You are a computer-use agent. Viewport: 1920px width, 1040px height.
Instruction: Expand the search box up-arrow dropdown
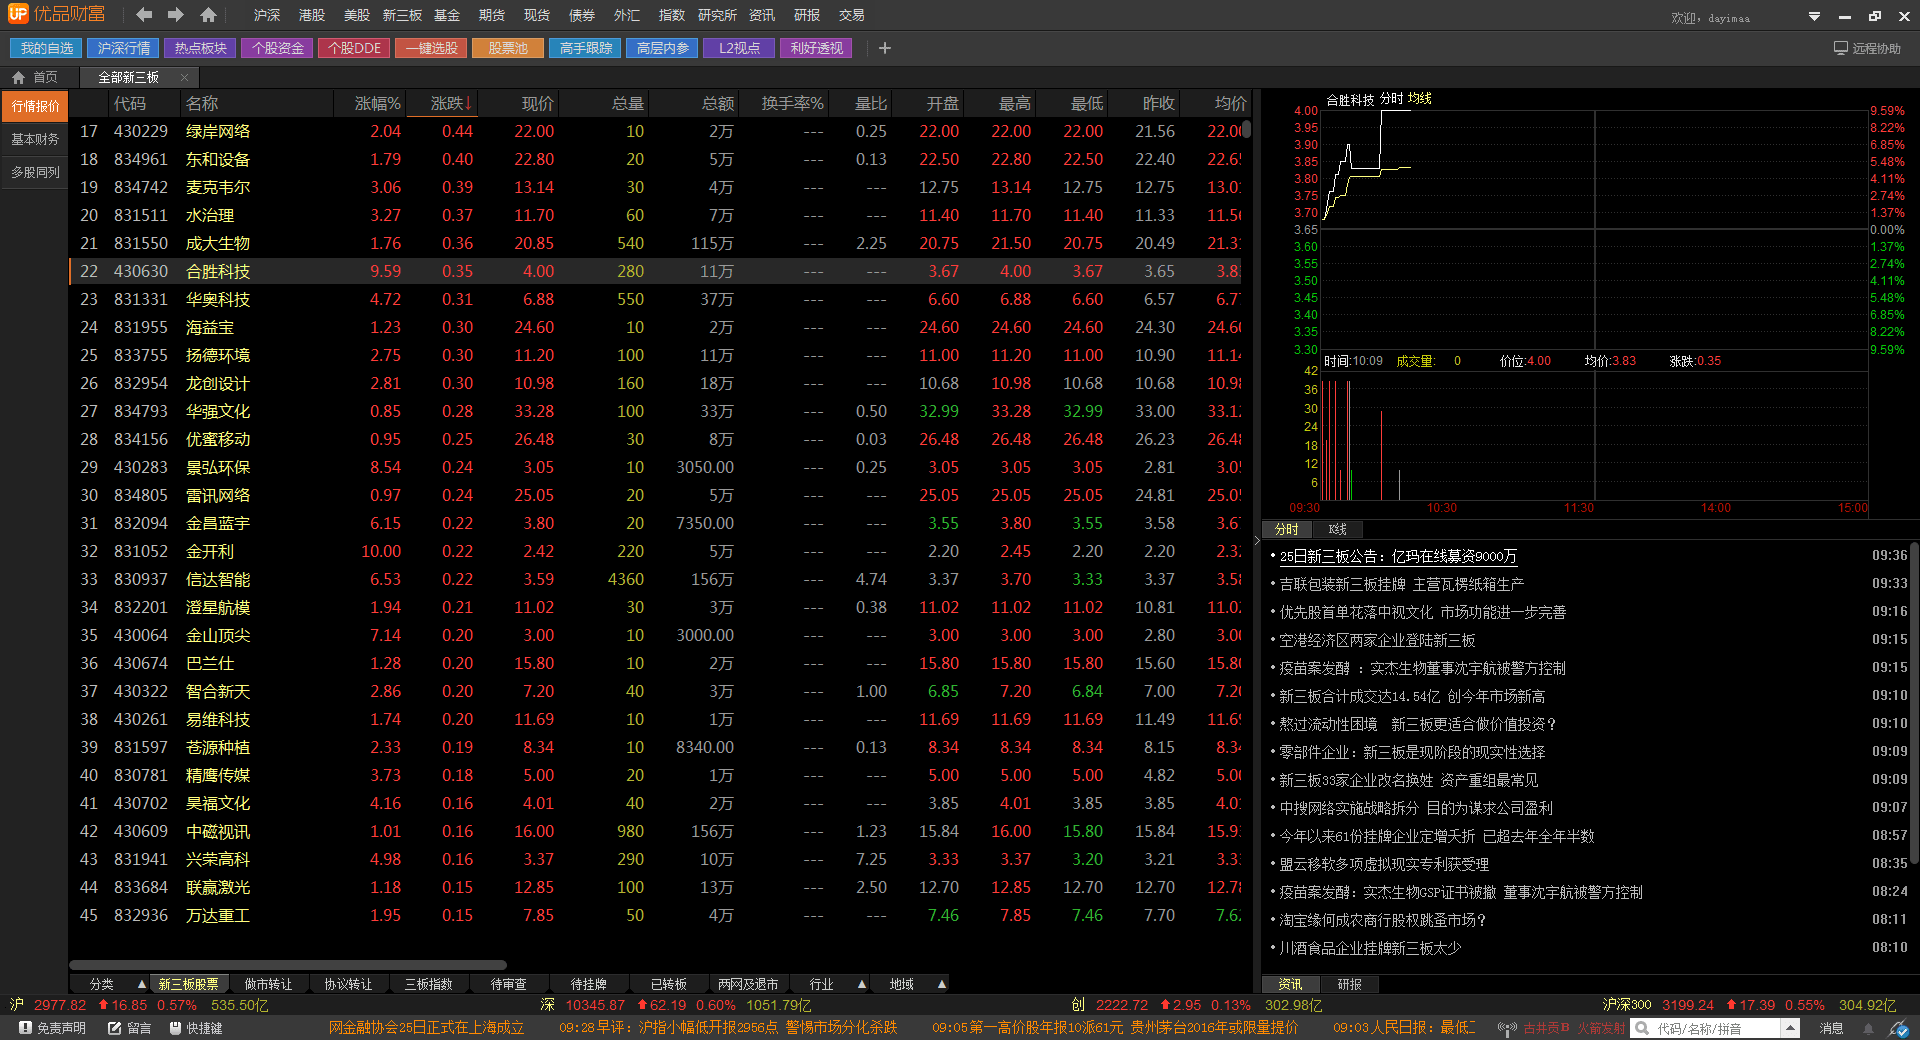pos(1791,1028)
